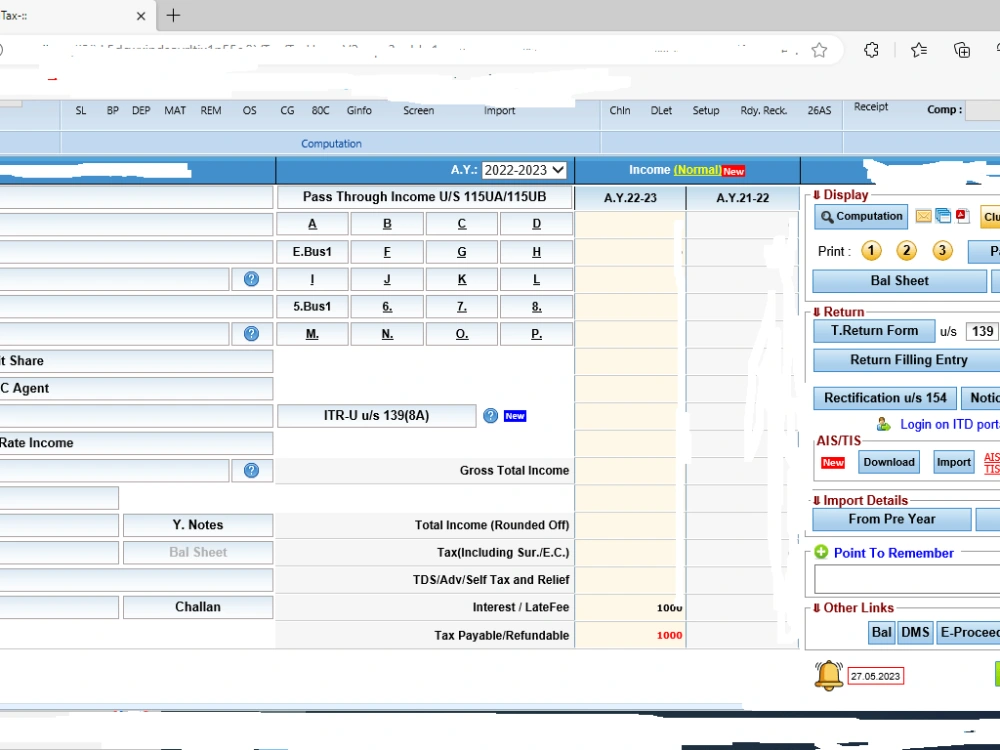Click the favorites star in address bar
The image size is (1000, 750).
tap(820, 50)
